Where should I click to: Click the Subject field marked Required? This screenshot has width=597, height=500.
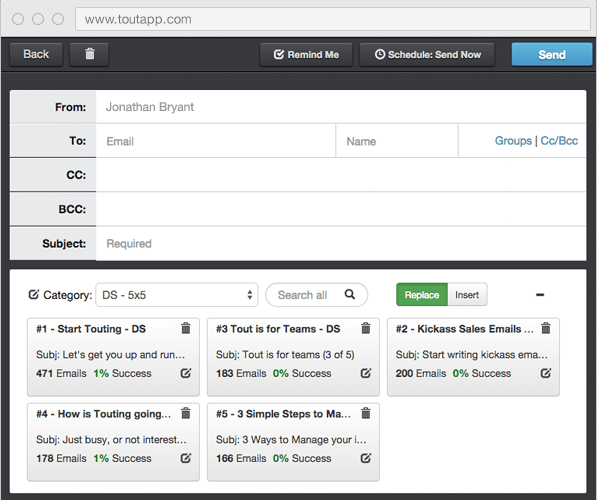tap(341, 244)
